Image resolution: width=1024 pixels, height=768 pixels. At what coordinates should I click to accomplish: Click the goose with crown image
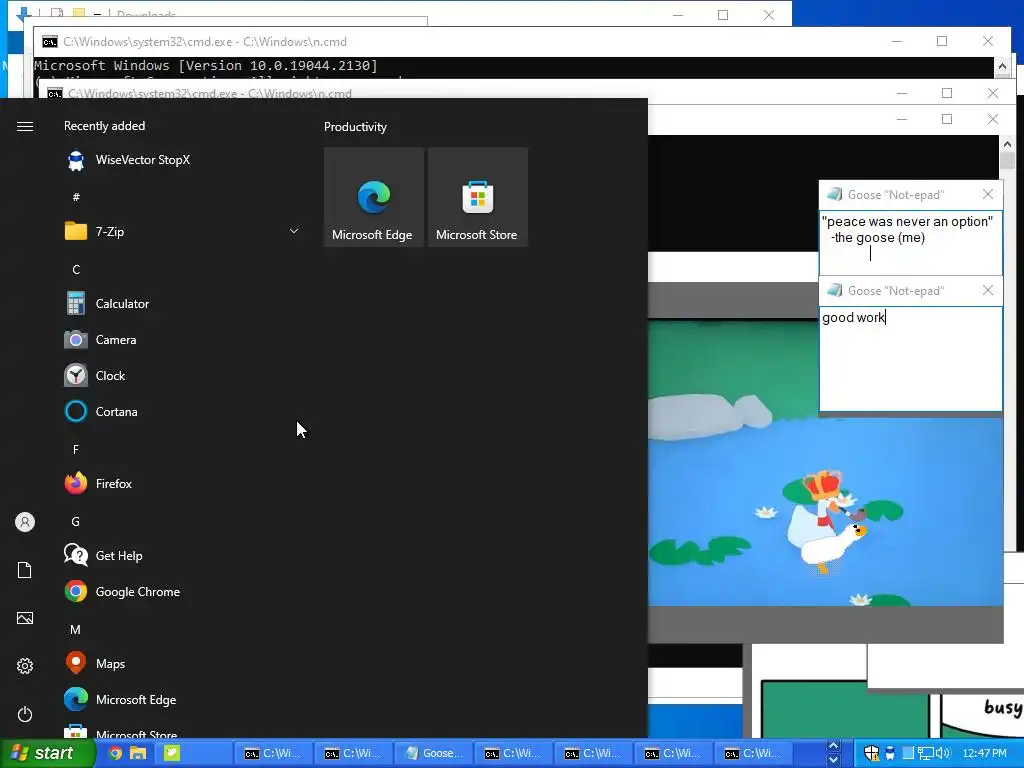825,511
